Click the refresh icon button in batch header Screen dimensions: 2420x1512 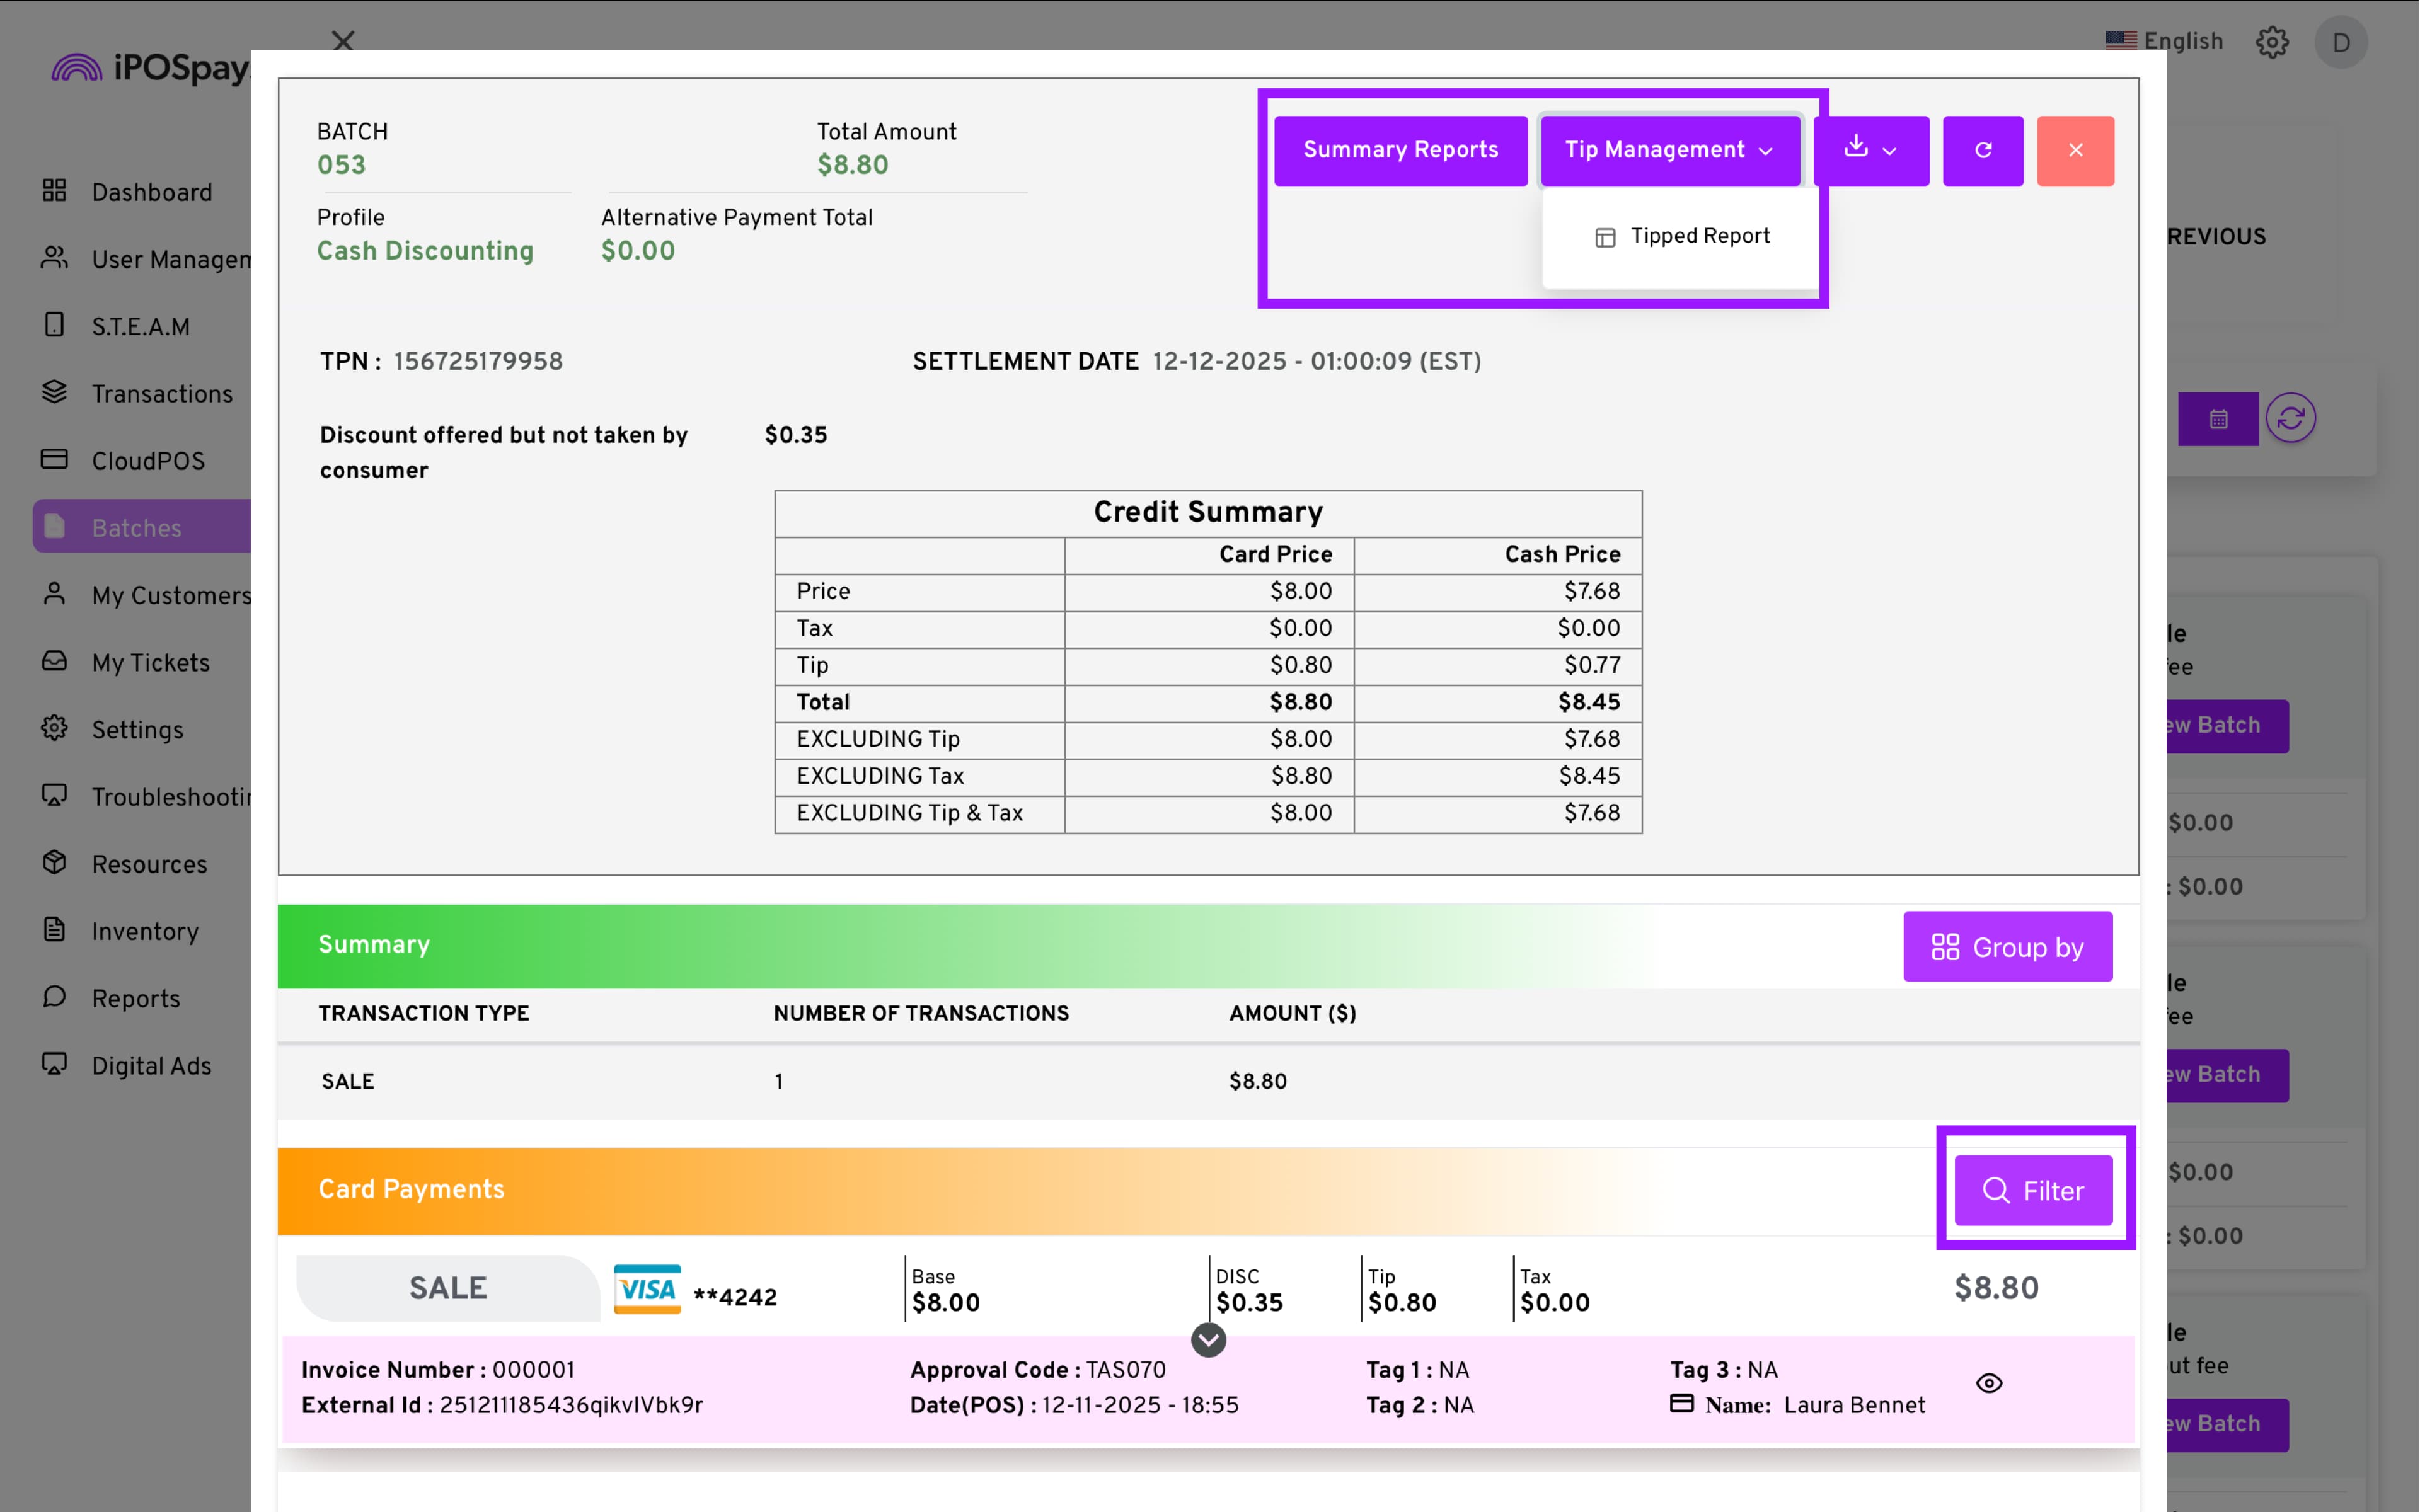click(x=1982, y=150)
